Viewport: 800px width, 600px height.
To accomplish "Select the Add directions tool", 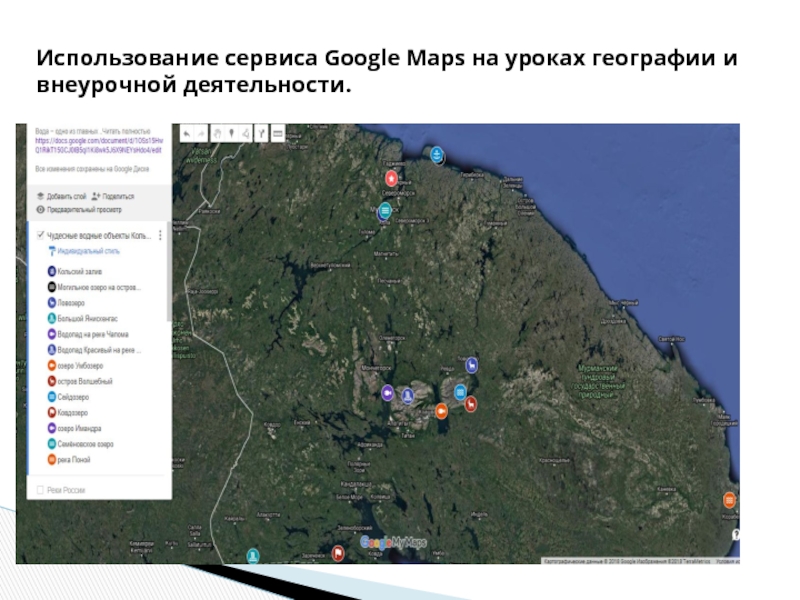I will coord(261,132).
